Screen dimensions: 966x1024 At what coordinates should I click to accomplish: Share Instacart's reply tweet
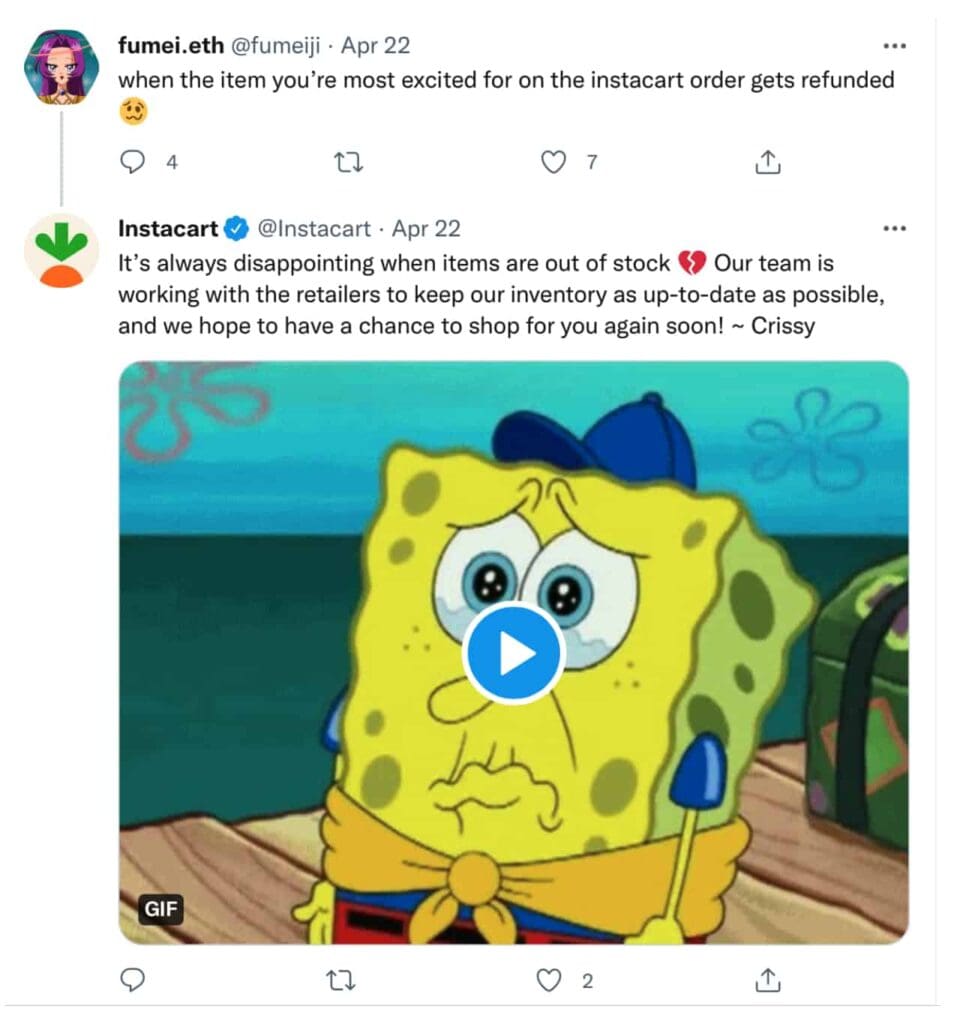[767, 981]
